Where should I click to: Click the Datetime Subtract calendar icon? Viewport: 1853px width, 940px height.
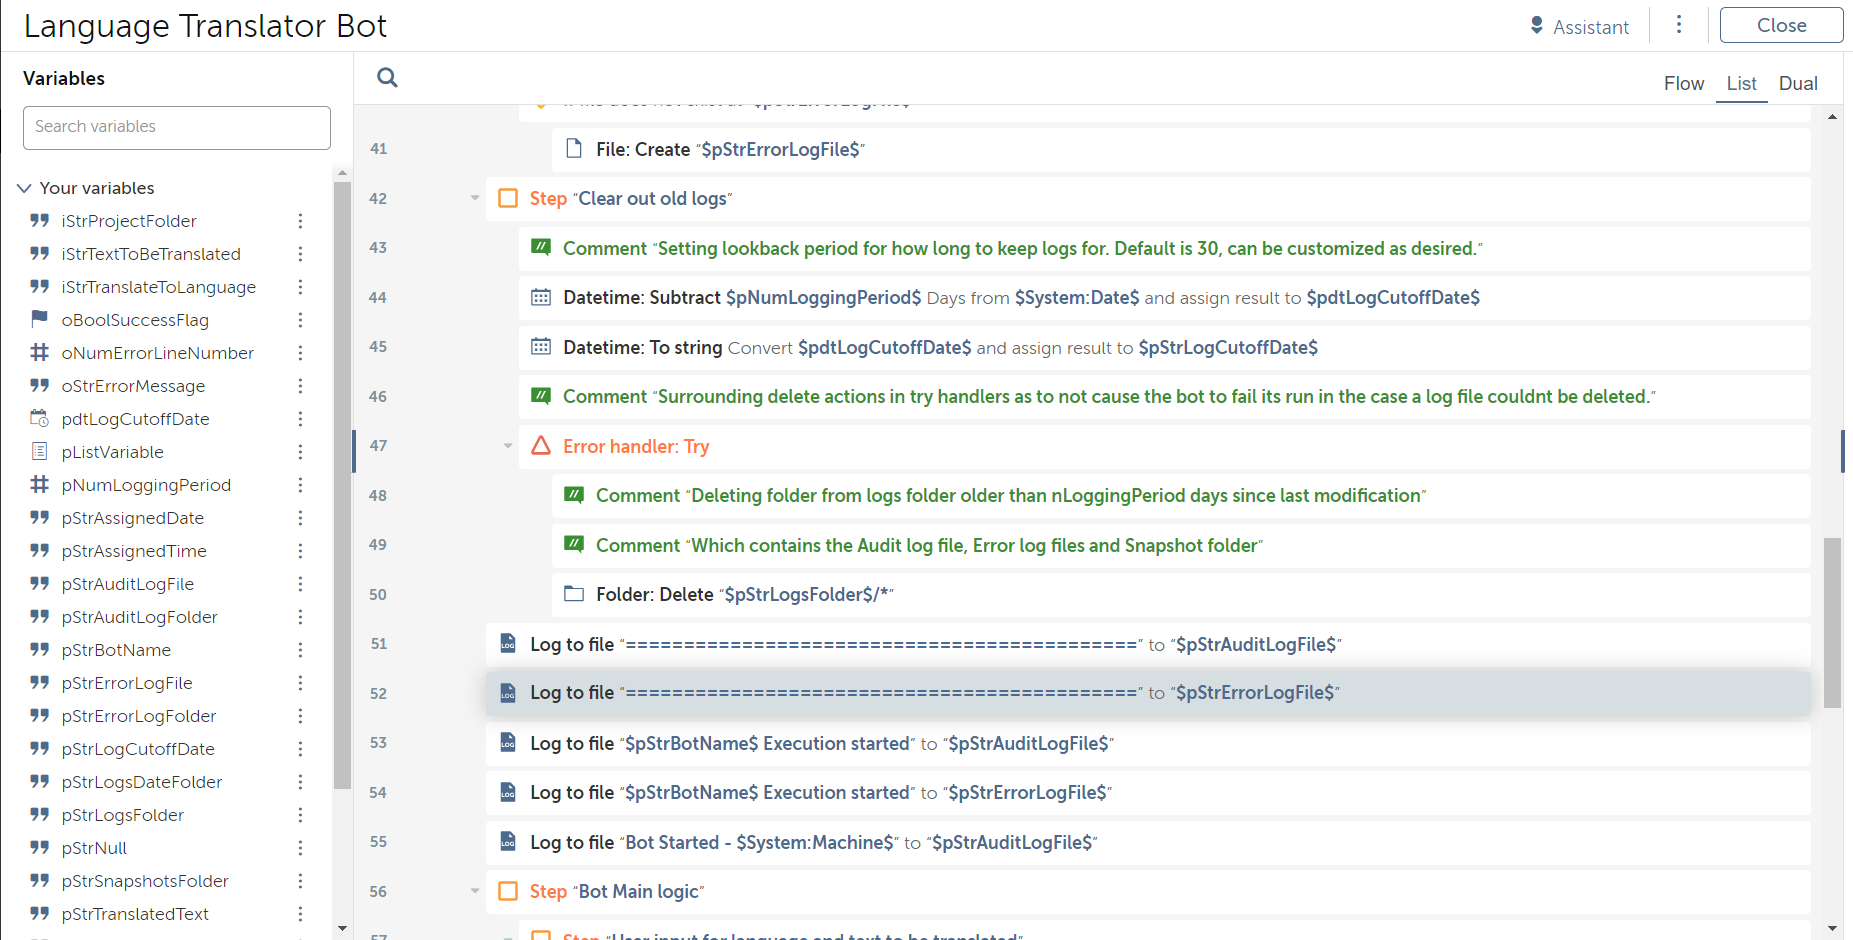point(541,297)
